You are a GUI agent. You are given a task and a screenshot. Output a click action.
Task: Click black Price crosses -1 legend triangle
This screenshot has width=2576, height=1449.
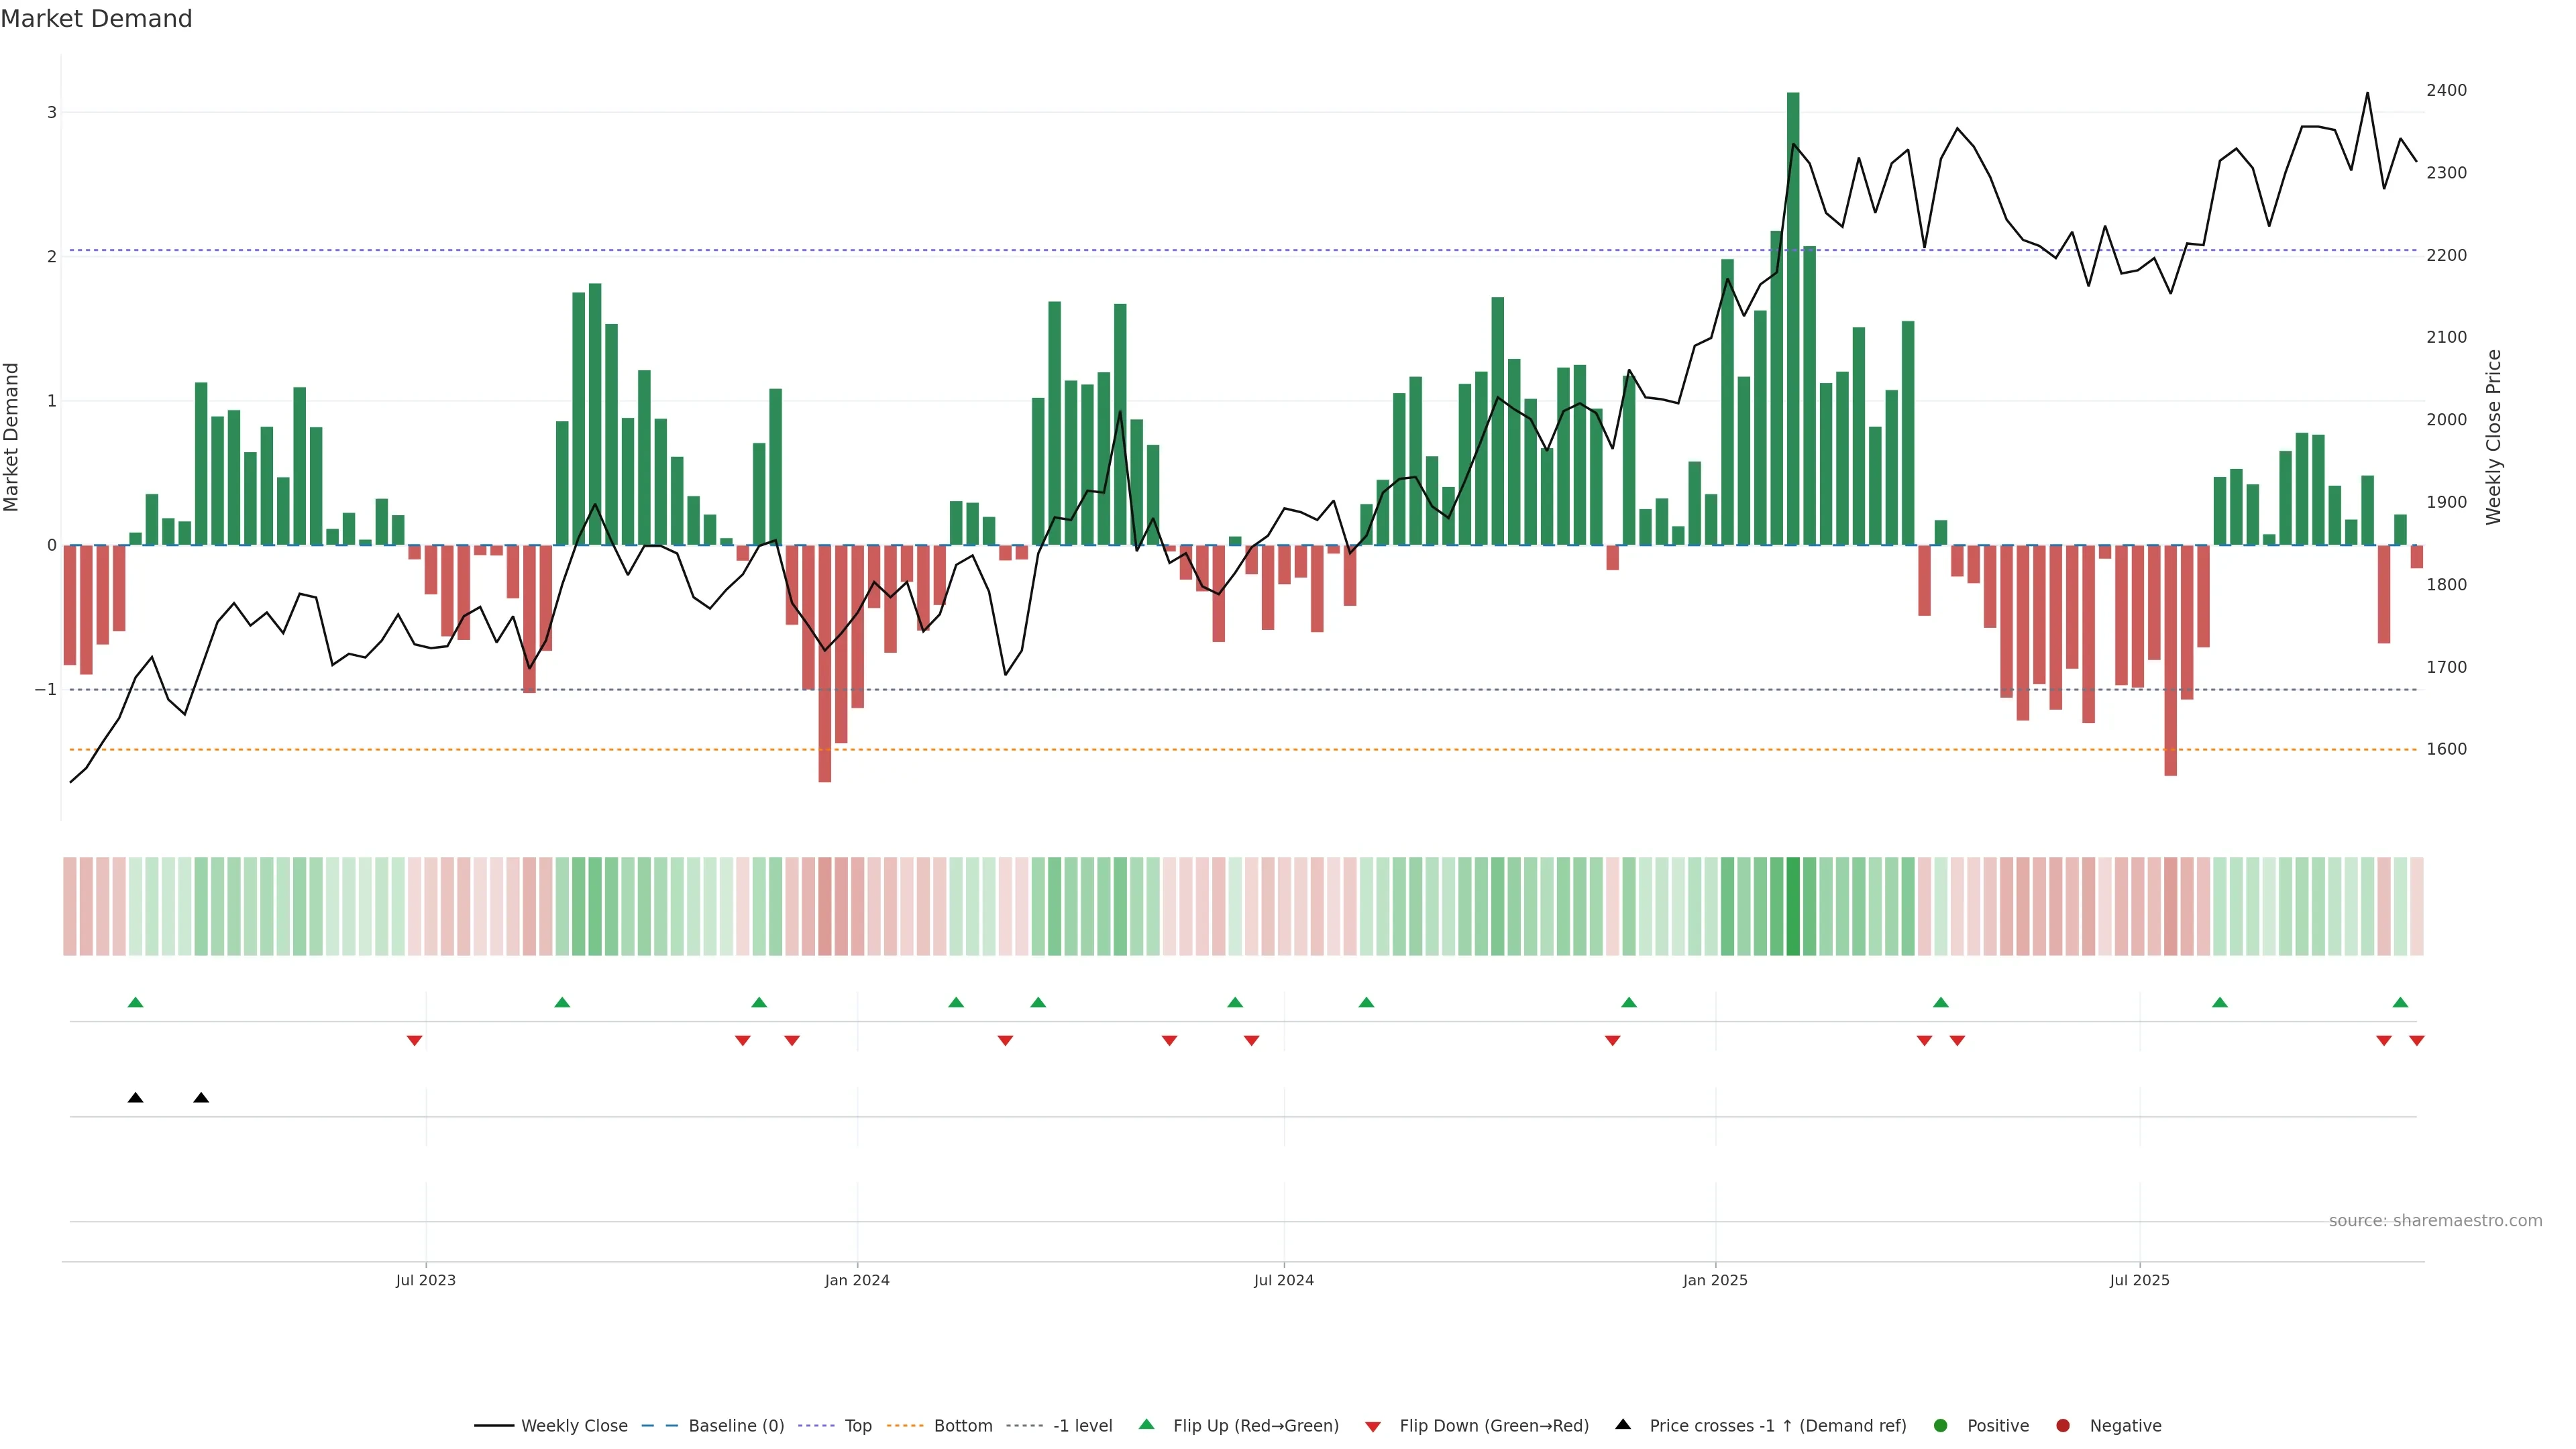click(1623, 1425)
